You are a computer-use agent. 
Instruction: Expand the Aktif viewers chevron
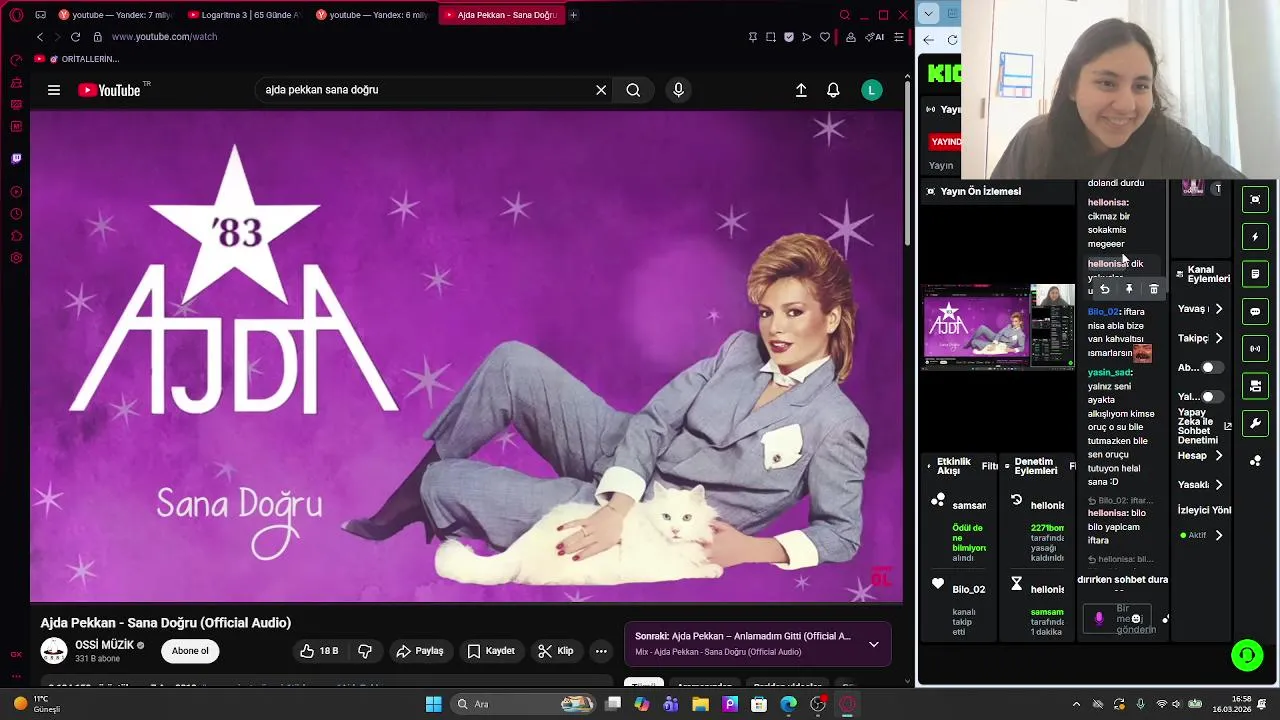(x=1218, y=535)
